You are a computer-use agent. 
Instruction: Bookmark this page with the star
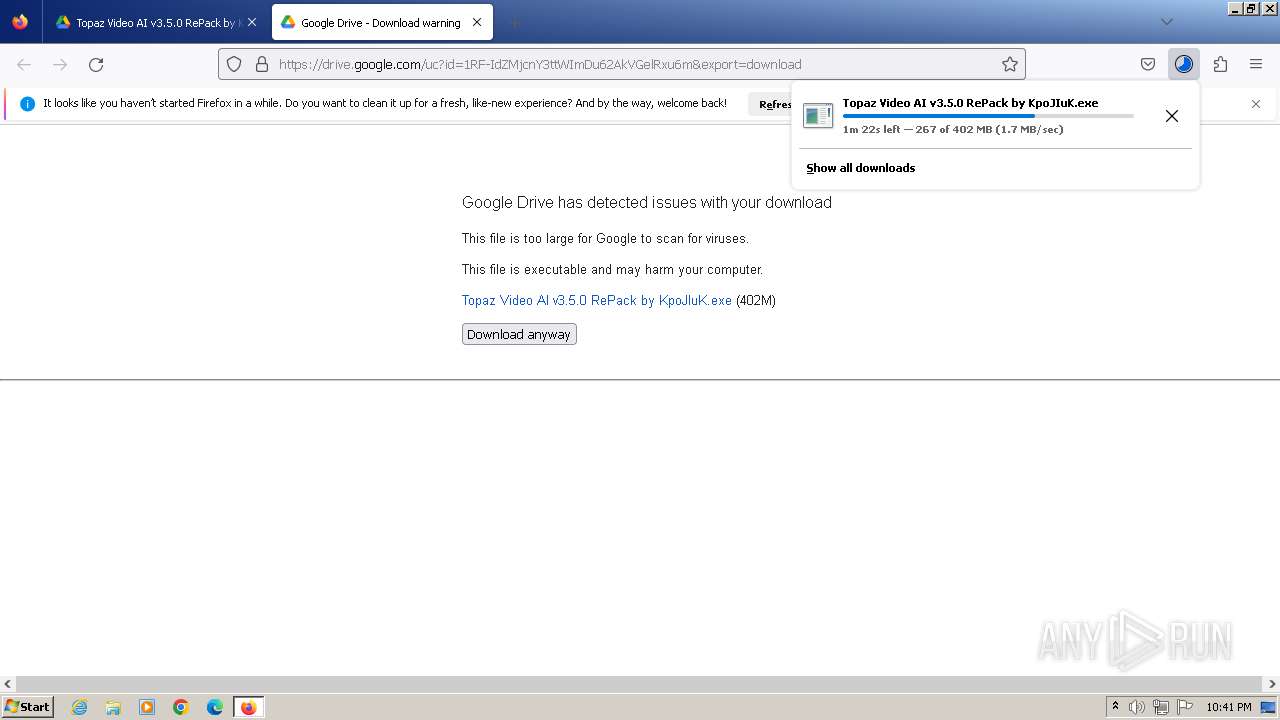point(1010,64)
